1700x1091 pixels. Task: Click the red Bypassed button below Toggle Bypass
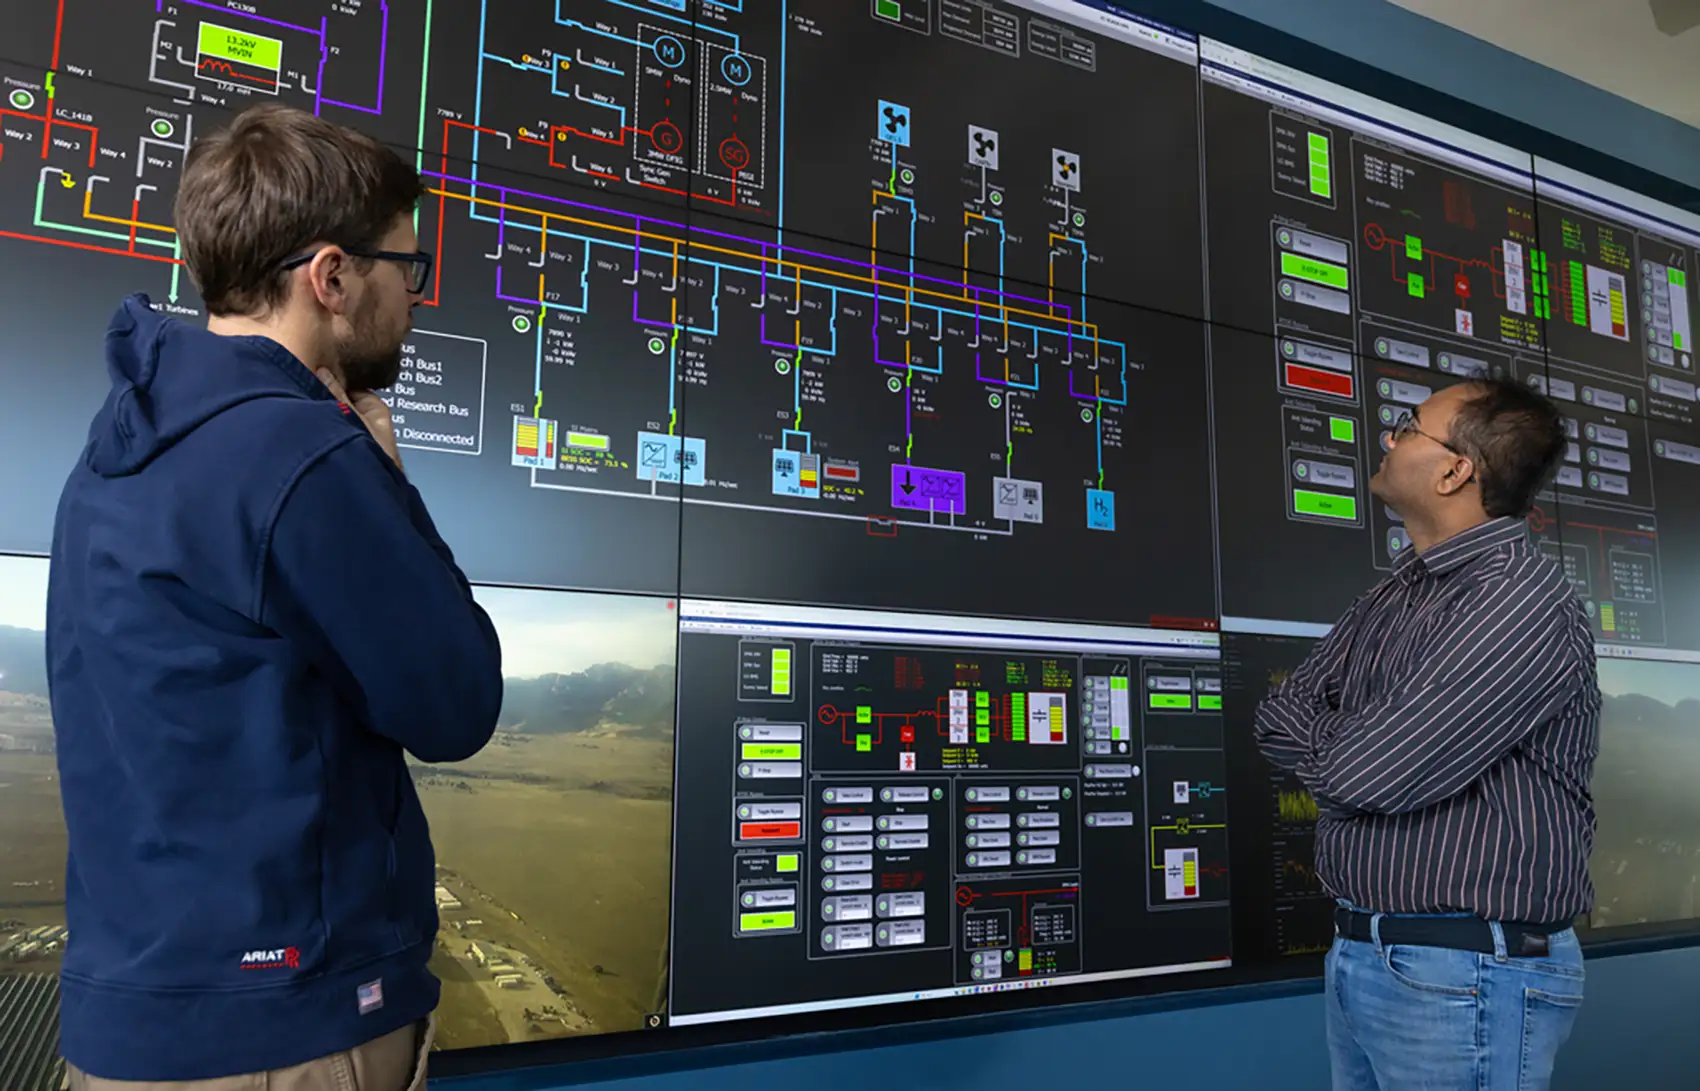pyautogui.click(x=770, y=830)
